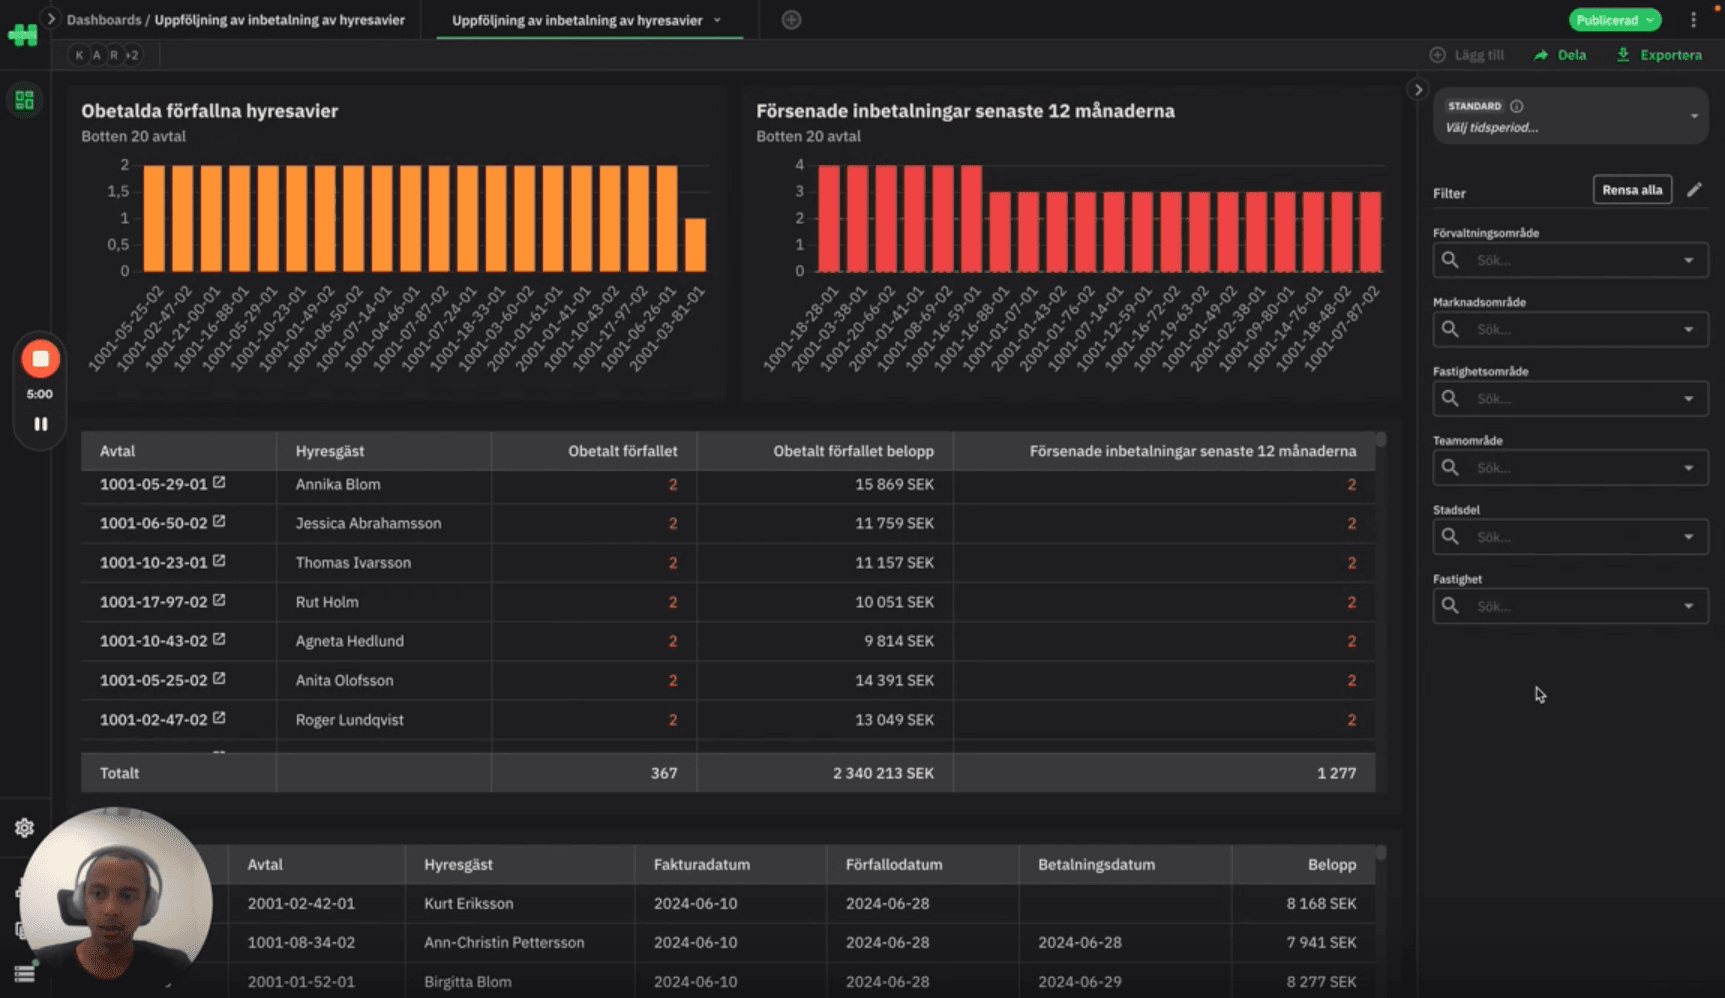This screenshot has height=998, width=1725.
Task: Click the Exportera button
Action: [1659, 55]
